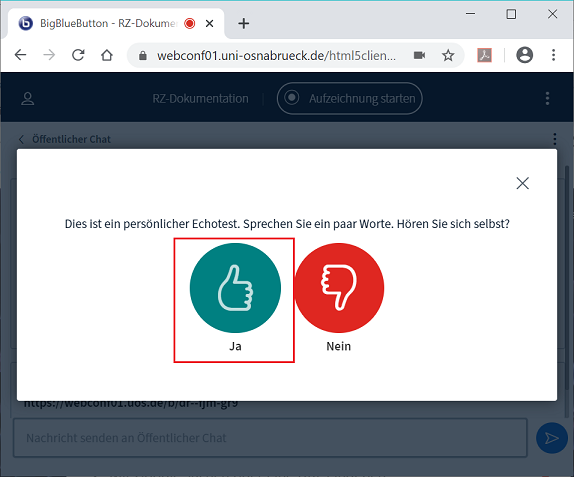The width and height of the screenshot is (574, 477).
Task: Open Chrome profile avatar
Action: [525, 55]
